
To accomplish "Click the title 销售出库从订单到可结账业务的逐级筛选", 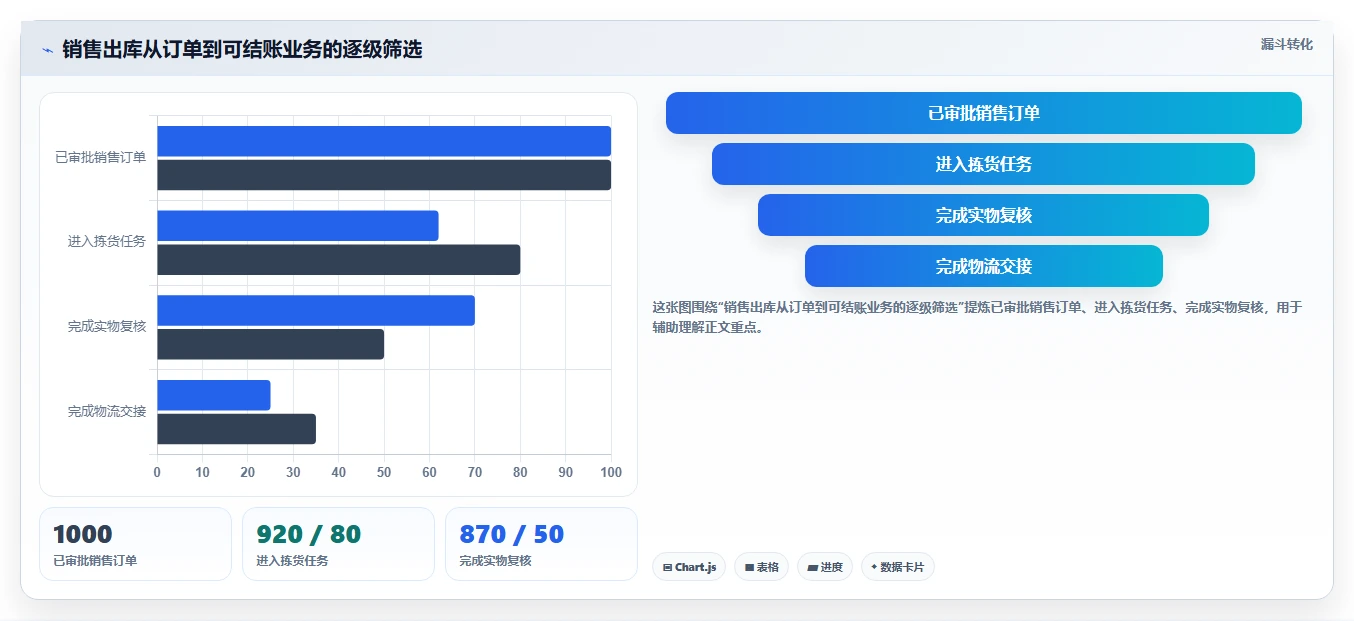I will point(242,50).
